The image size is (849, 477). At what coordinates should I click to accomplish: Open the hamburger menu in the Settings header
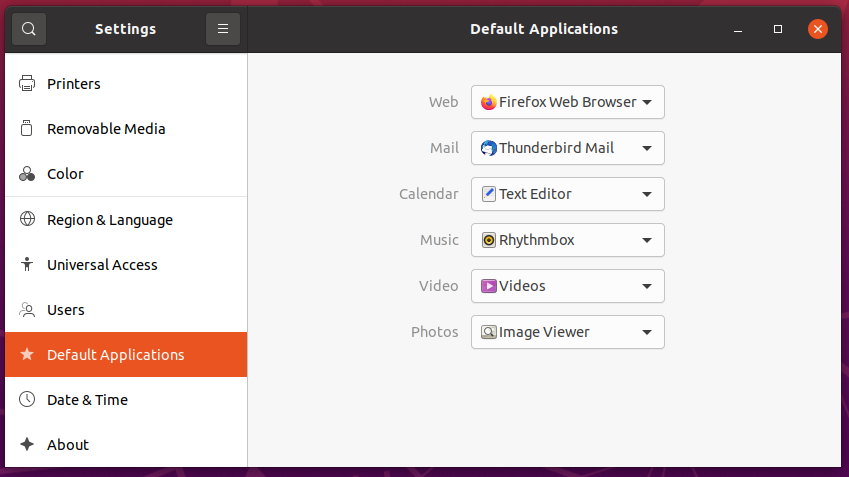[223, 29]
